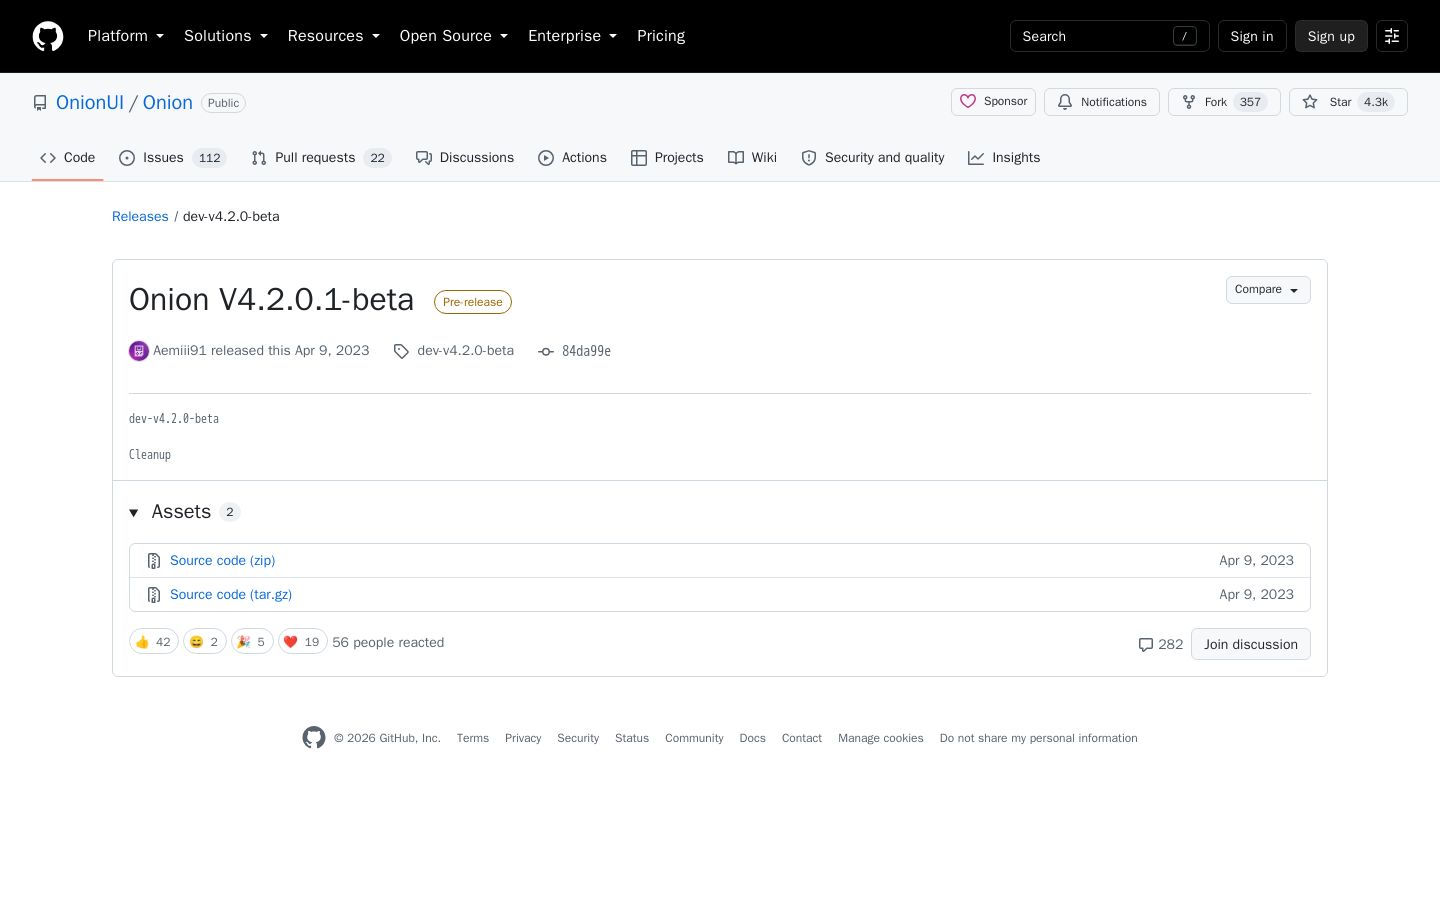Download Source code (tar.gz)
The width and height of the screenshot is (1440, 900).
[x=231, y=595]
